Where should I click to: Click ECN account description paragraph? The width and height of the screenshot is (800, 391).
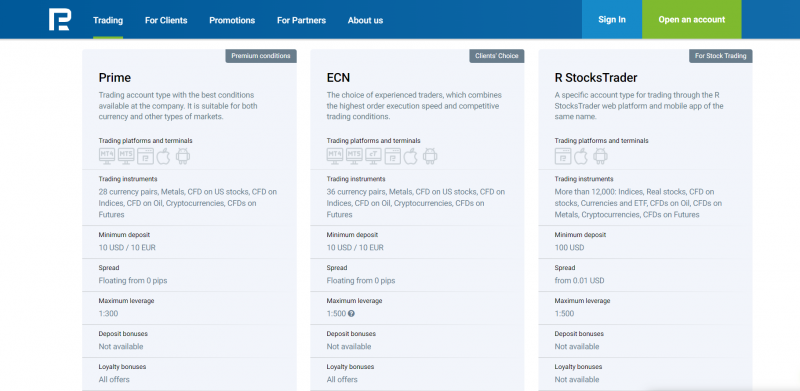coord(414,106)
